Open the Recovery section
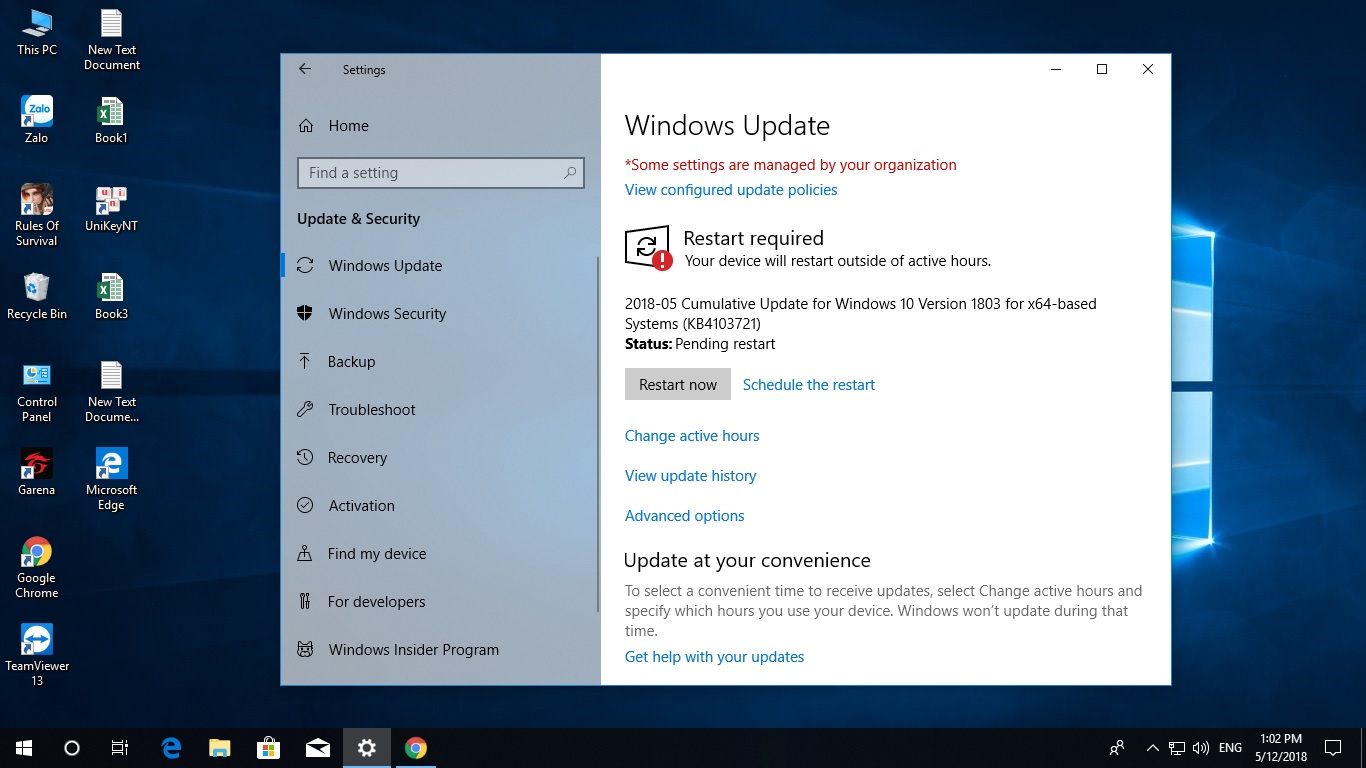1366x768 pixels. (440, 458)
